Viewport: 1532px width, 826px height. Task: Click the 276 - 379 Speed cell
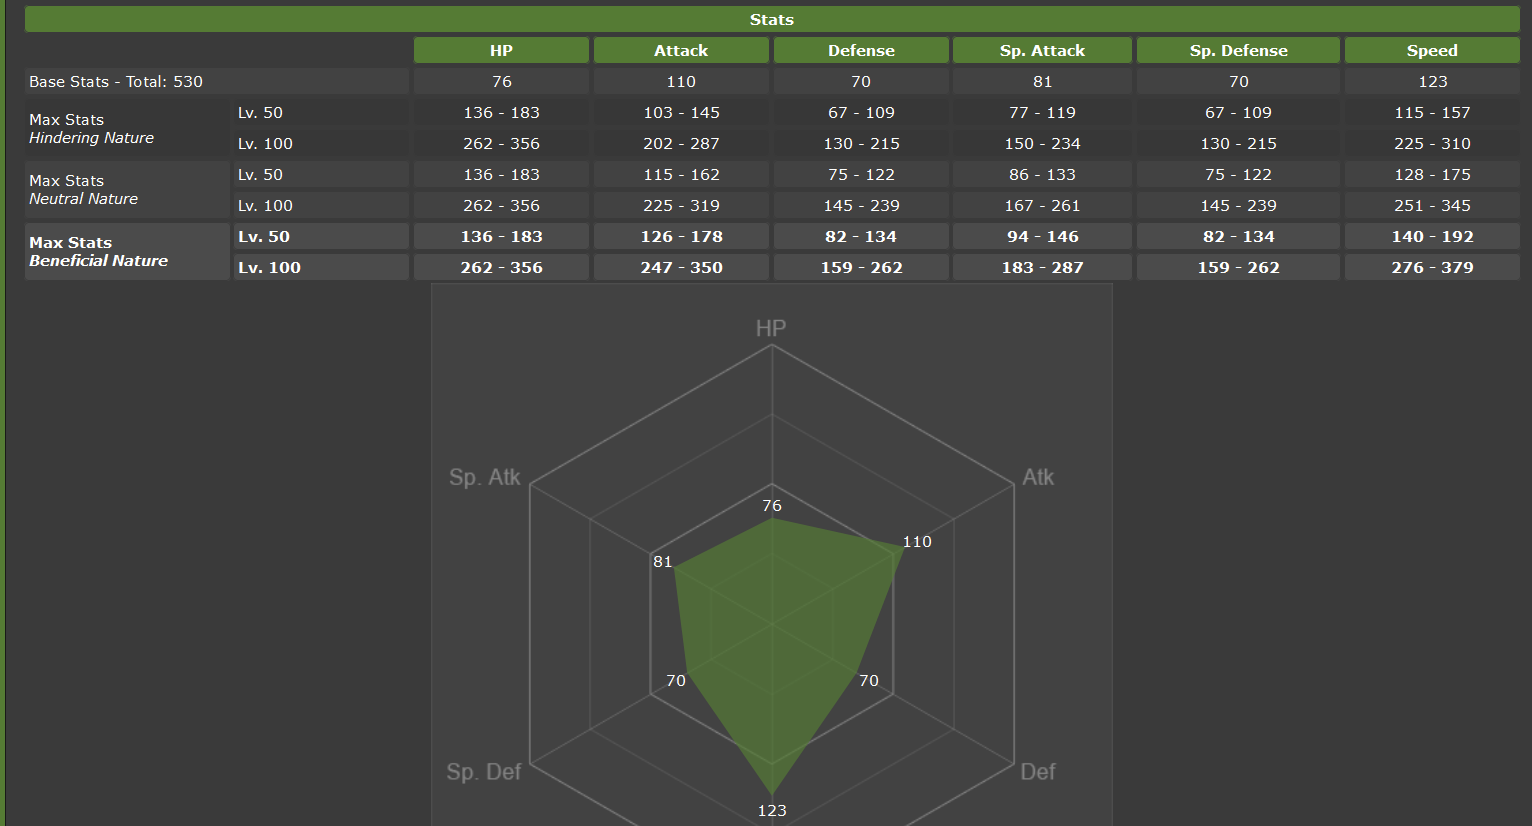1432,267
